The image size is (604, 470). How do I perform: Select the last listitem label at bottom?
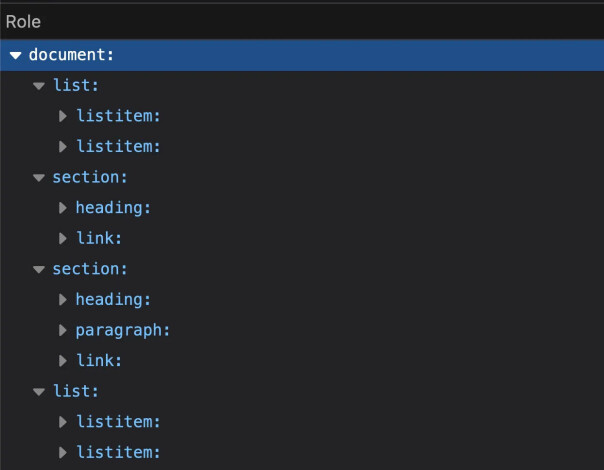pyautogui.click(x=118, y=452)
